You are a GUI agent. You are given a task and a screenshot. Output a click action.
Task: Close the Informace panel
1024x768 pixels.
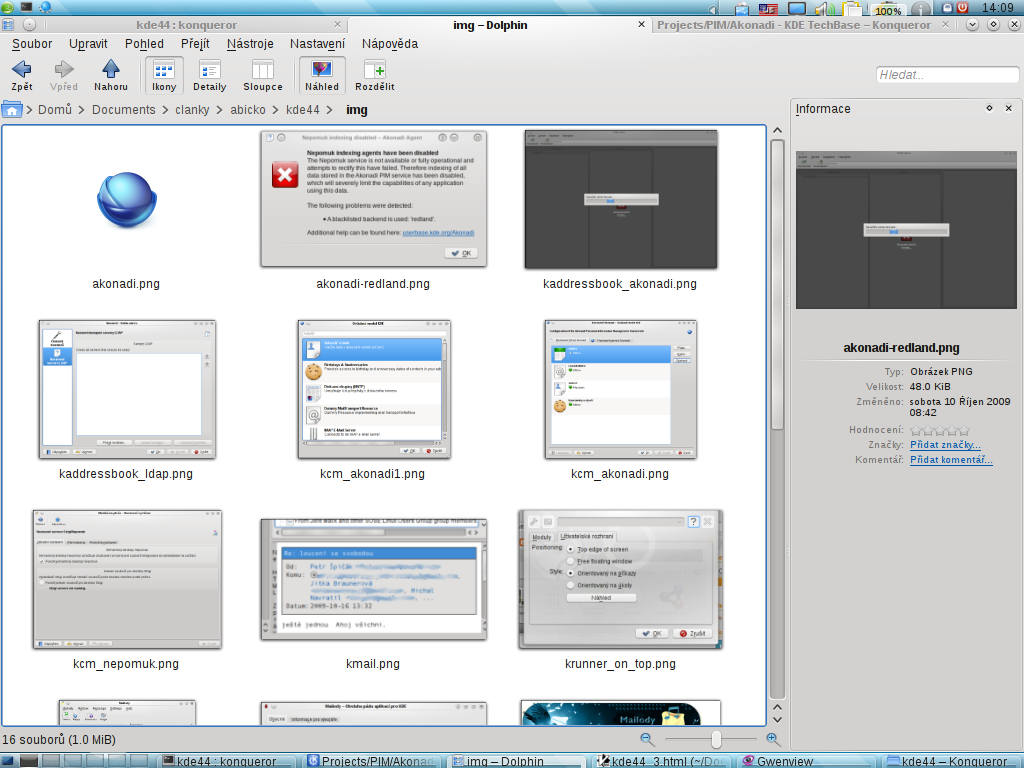click(1008, 108)
